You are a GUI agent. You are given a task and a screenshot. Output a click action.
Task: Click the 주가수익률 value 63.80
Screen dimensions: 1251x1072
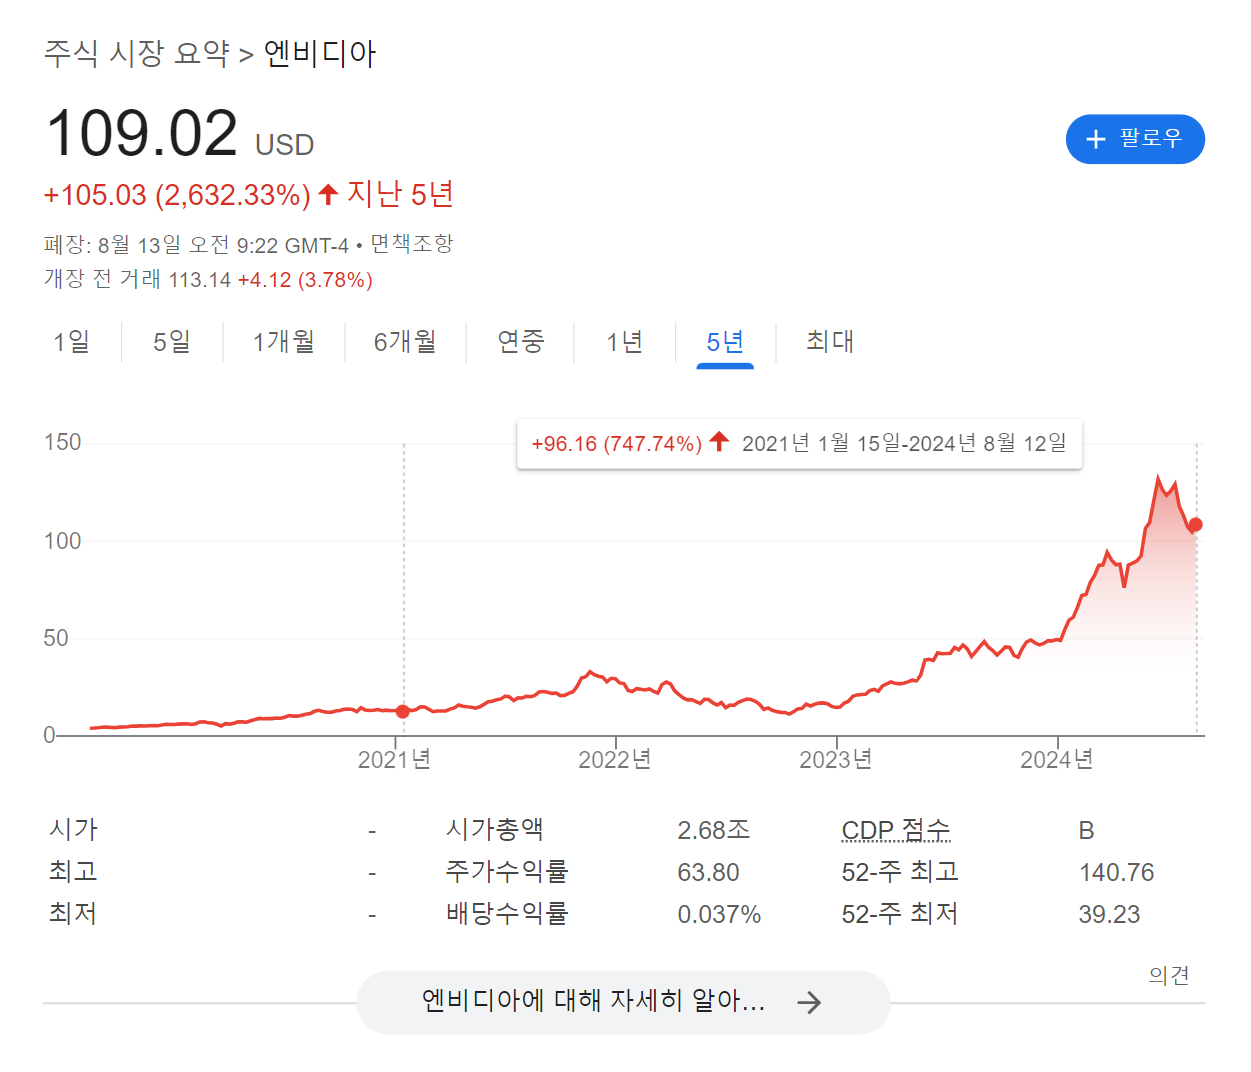click(x=708, y=873)
